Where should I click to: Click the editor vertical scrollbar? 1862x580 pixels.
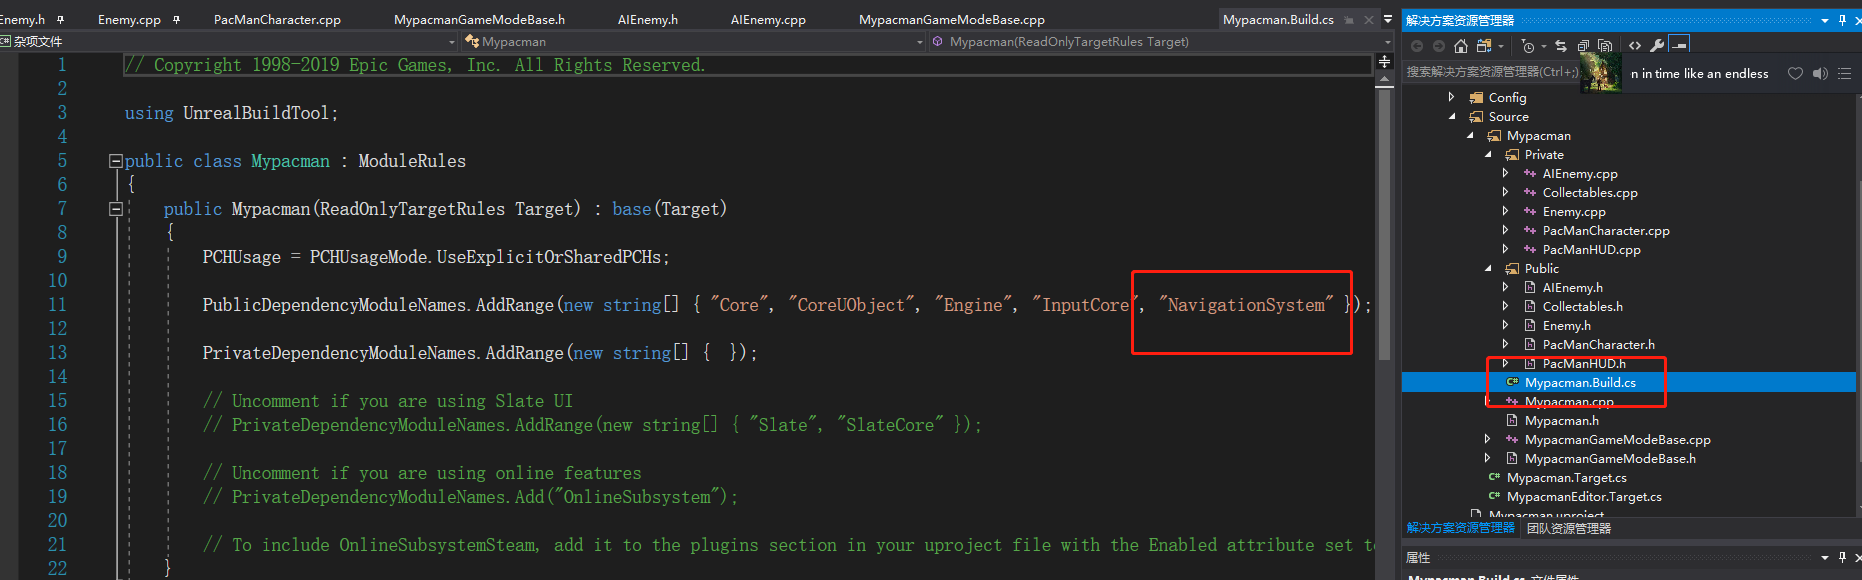coord(1384,225)
